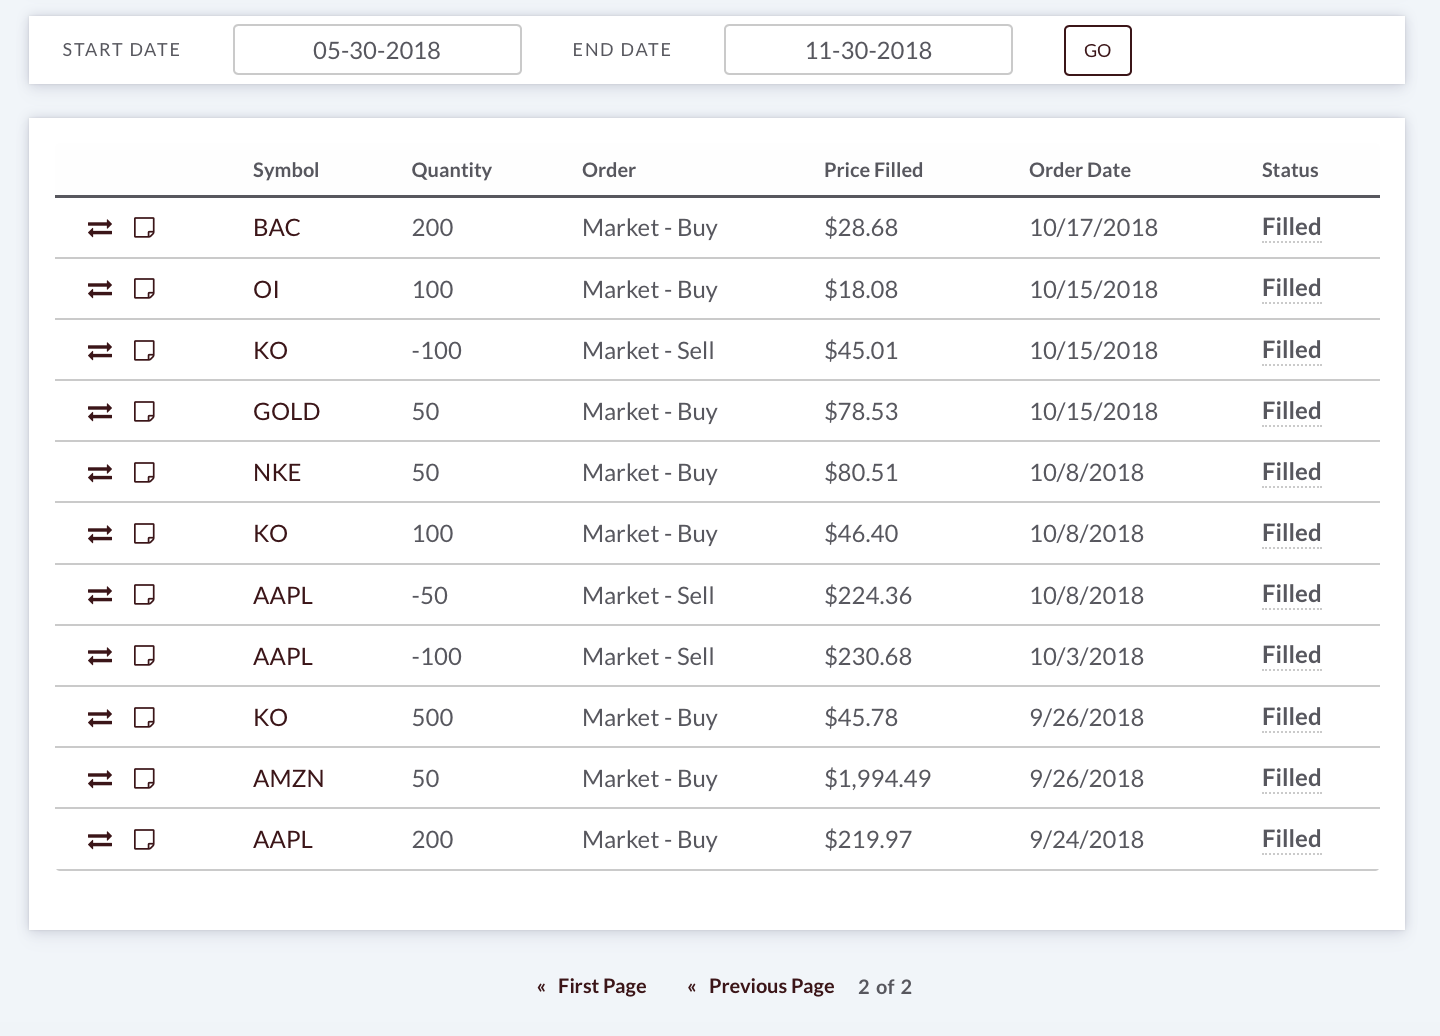Click trade icon on 9/24/2018 AAPL row
The image size is (1440, 1036).
(x=100, y=840)
